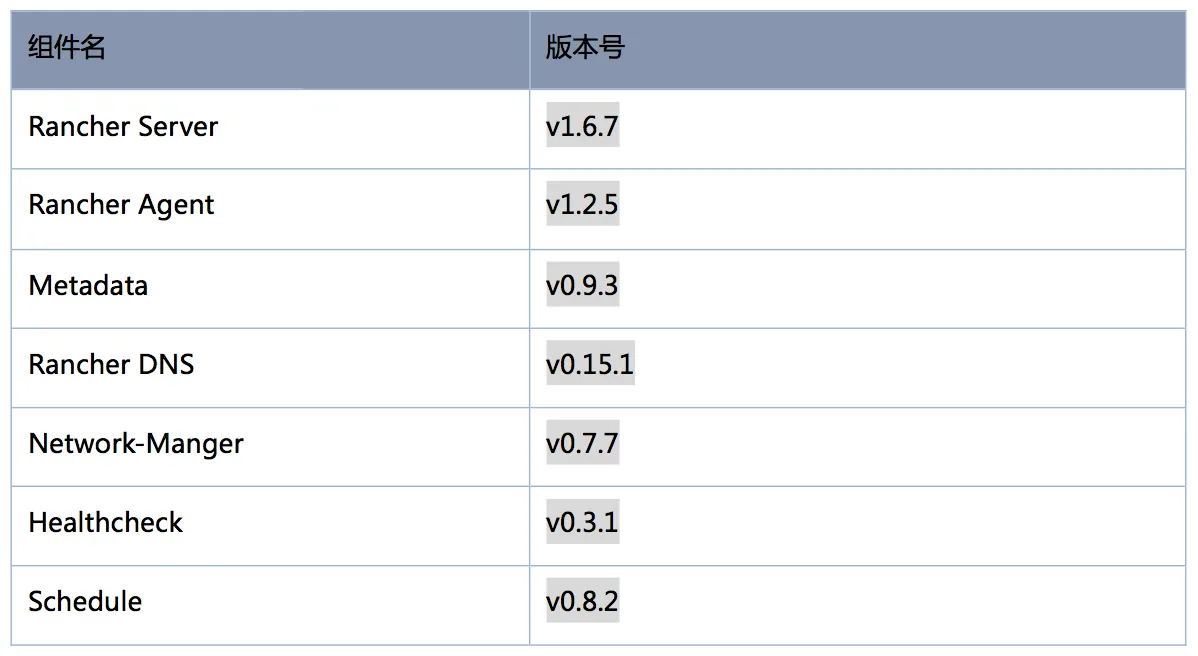Click version v1.6.7 for Rancher Server
The width and height of the screenshot is (1198, 656).
point(582,126)
